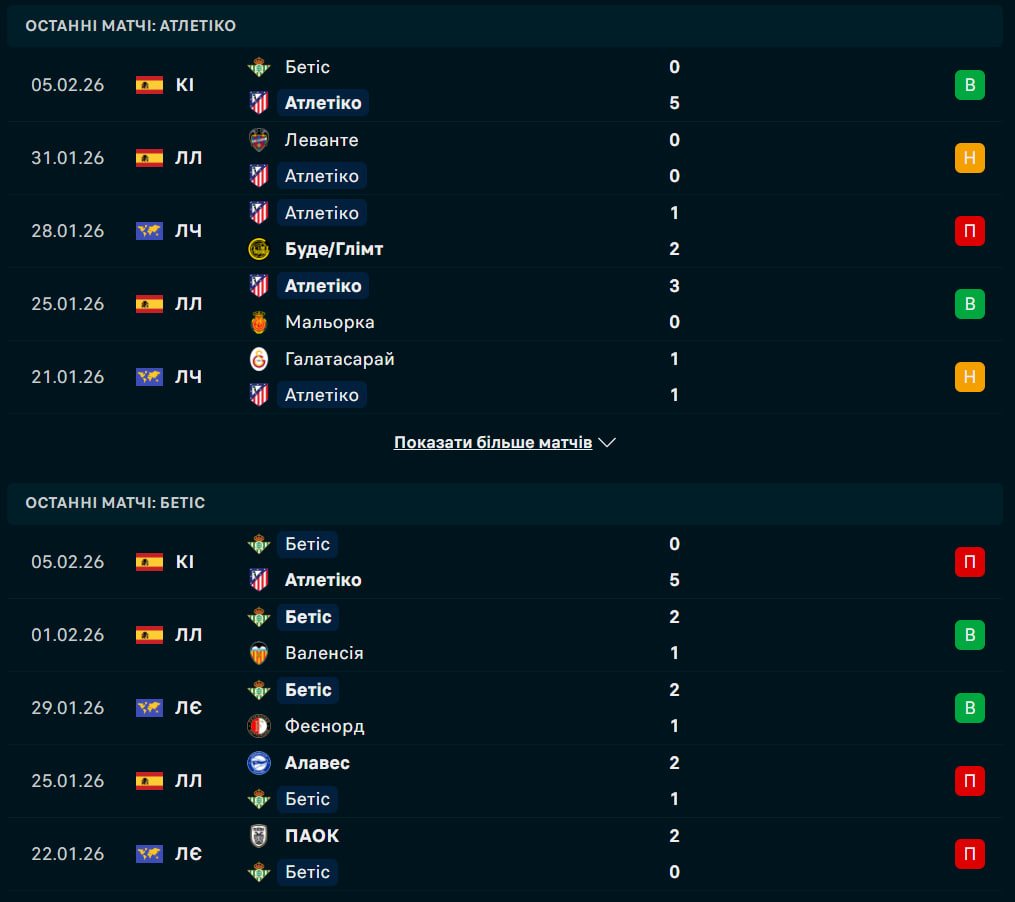
Task: Click the Galatasaray club crest icon
Action: tap(259, 359)
